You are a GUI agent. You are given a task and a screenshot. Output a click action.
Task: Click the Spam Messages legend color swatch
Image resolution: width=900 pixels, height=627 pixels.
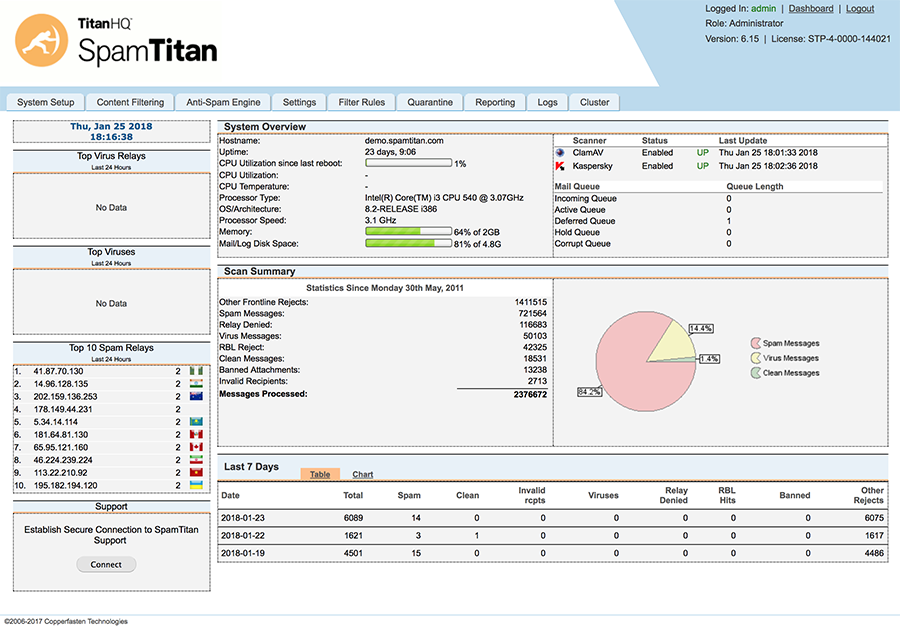click(x=755, y=343)
